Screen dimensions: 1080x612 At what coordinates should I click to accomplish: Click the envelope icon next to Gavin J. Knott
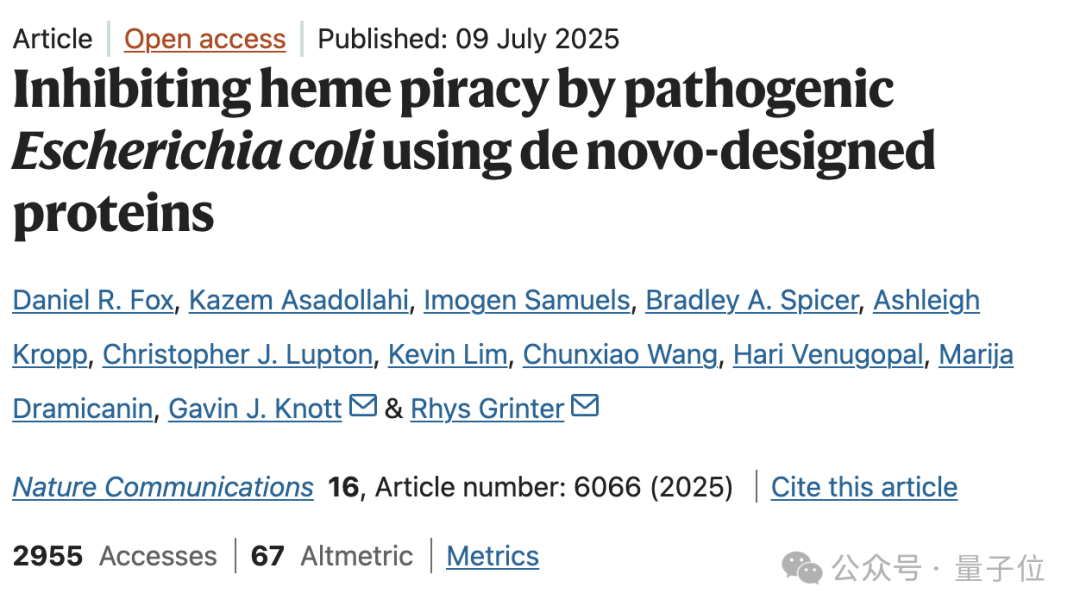click(x=363, y=407)
